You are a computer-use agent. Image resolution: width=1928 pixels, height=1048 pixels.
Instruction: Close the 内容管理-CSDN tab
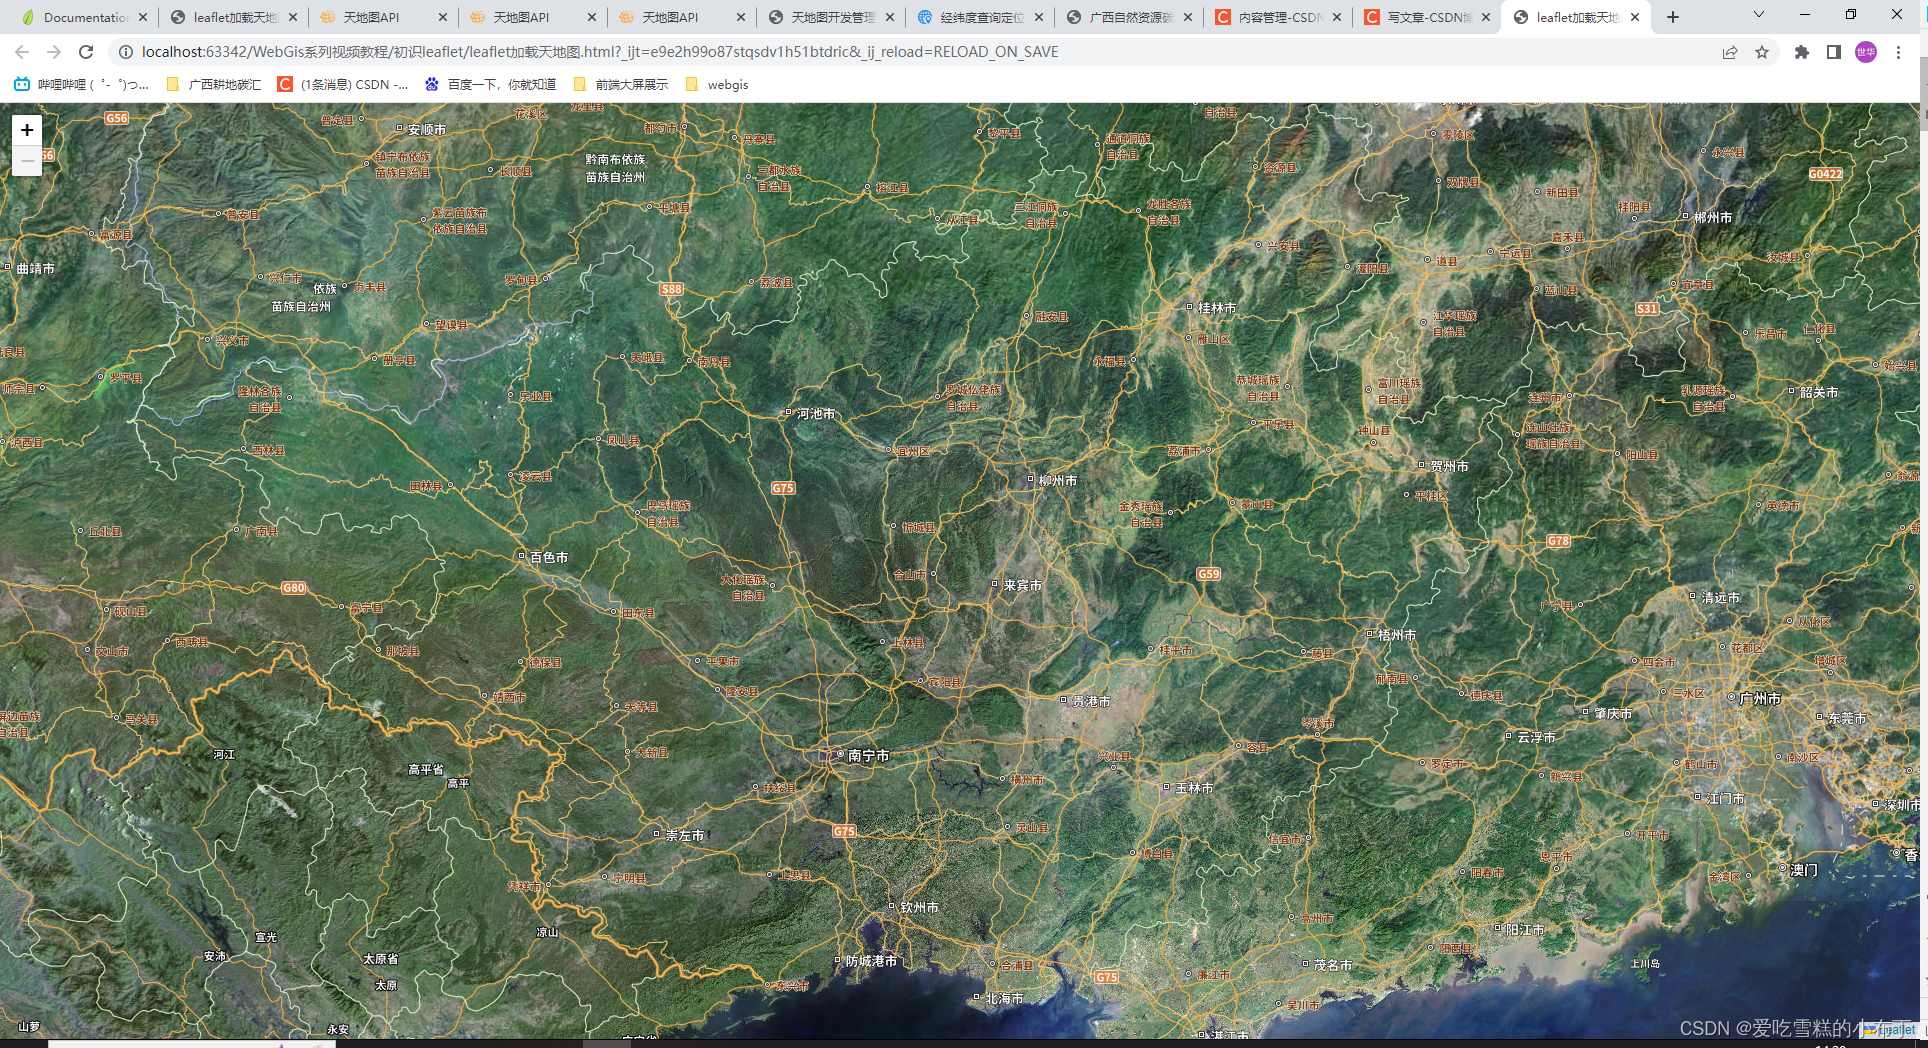click(1337, 17)
